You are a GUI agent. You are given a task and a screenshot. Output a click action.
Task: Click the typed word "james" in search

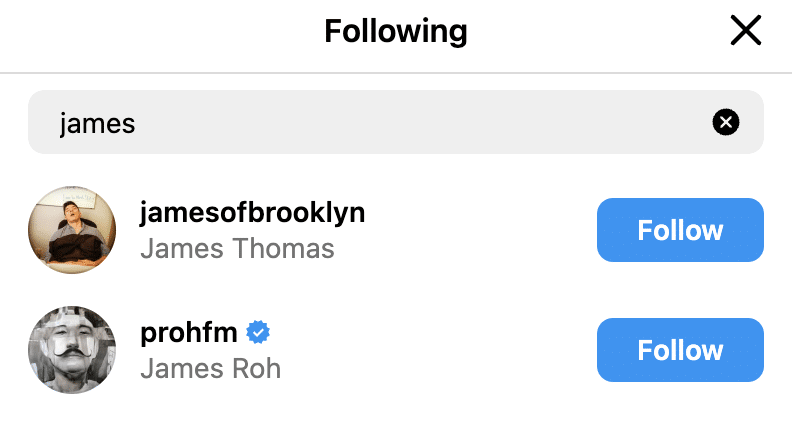(x=97, y=123)
